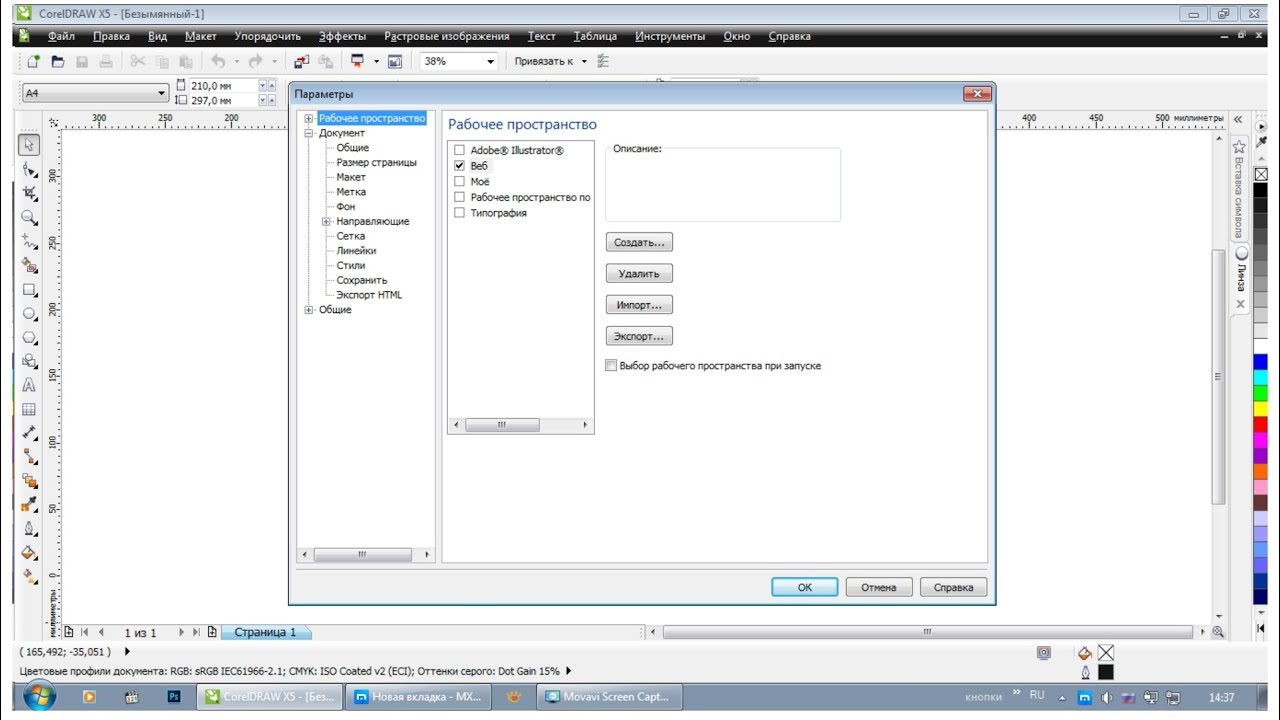Select the Smart Fill tool
Image resolution: width=1280 pixels, height=720 pixels.
point(29,266)
